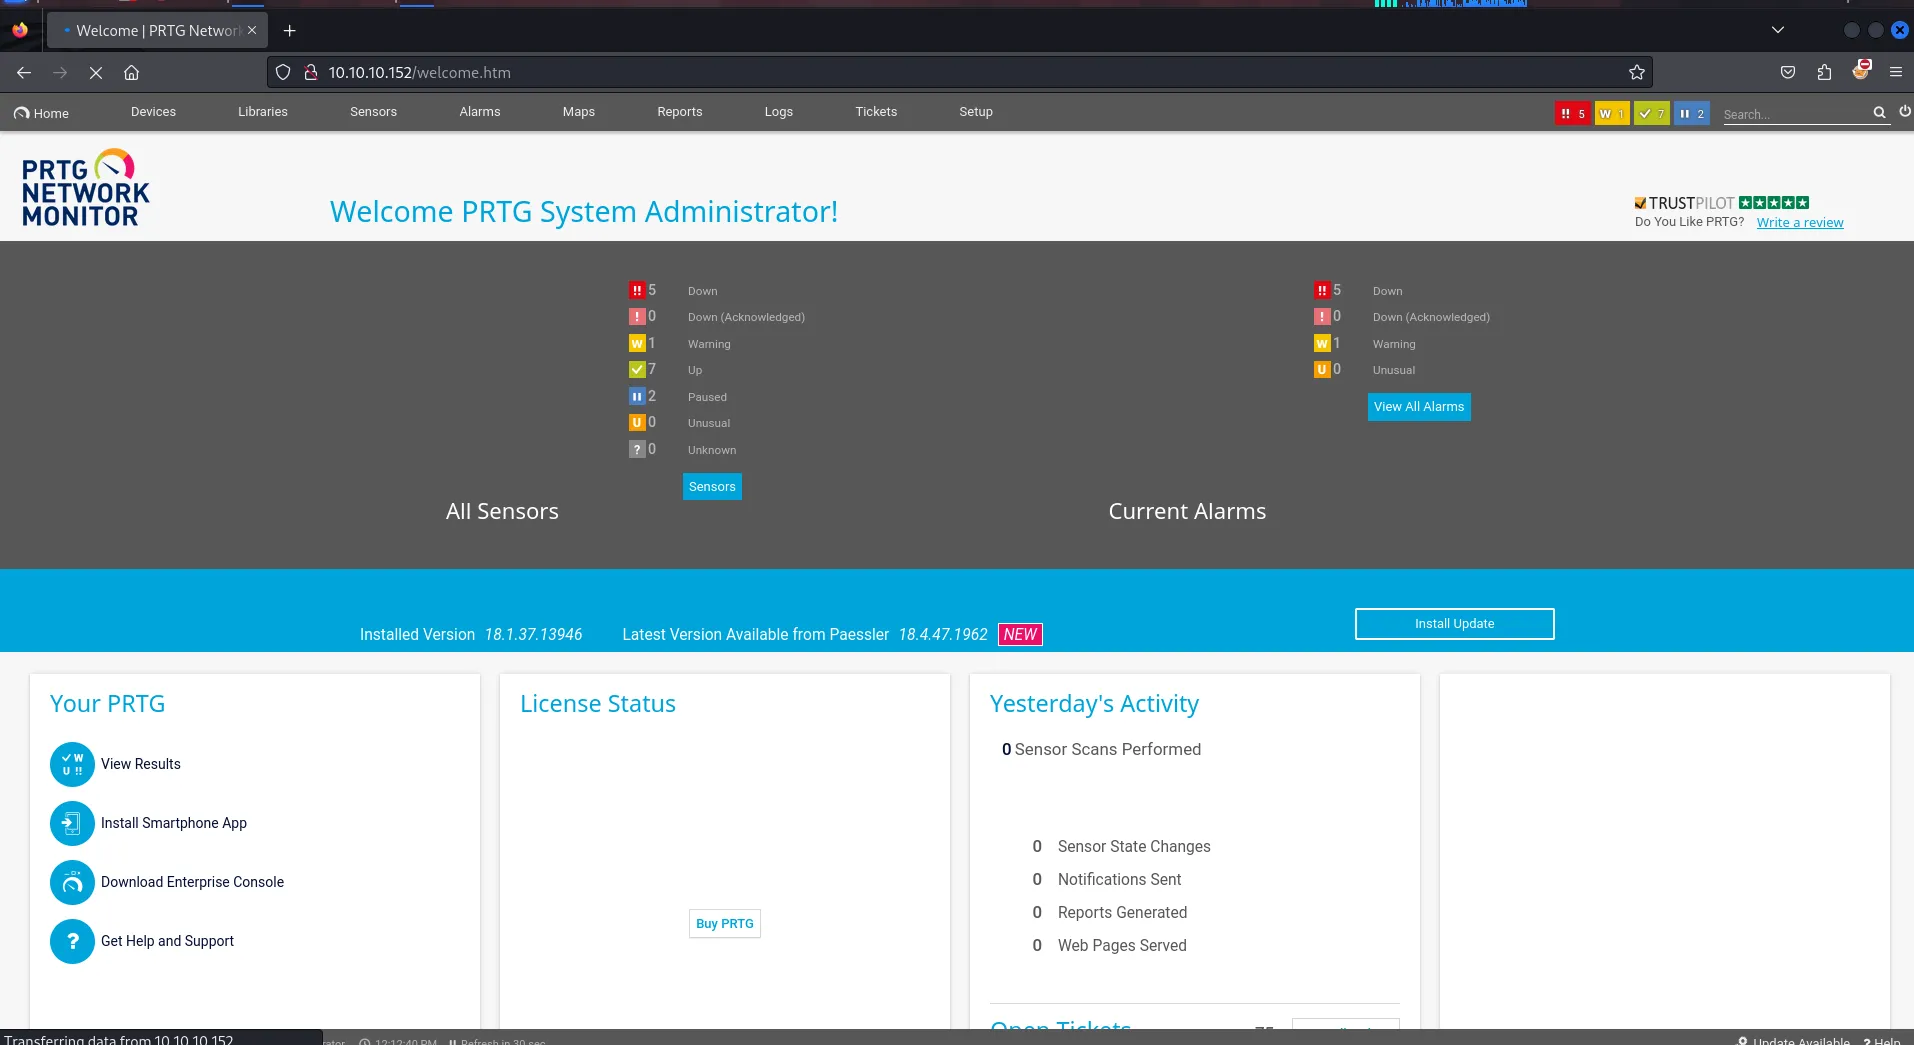Click Down icon under Current Alarms

(1322, 290)
